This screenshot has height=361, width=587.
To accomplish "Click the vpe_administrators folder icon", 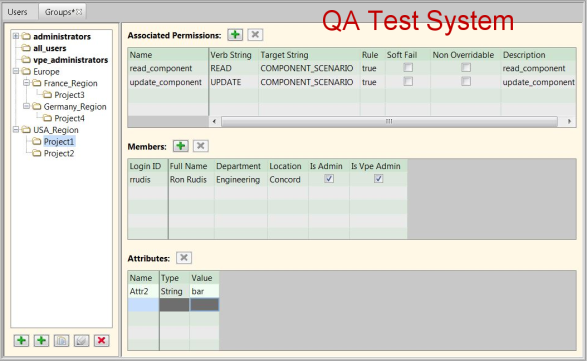I will (x=26, y=60).
